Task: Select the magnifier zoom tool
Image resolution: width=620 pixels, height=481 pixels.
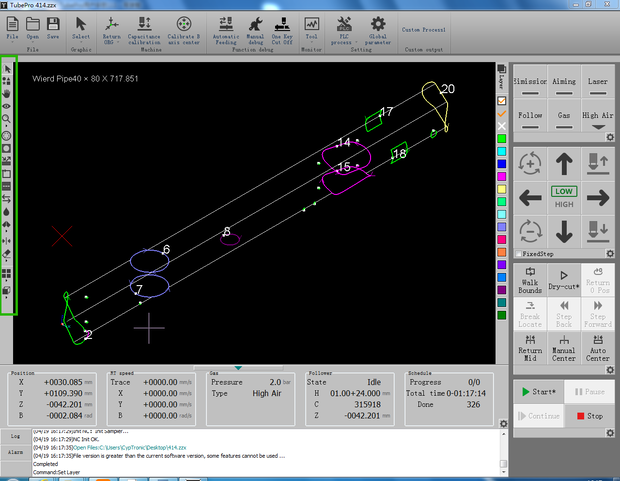Action: tap(6, 119)
